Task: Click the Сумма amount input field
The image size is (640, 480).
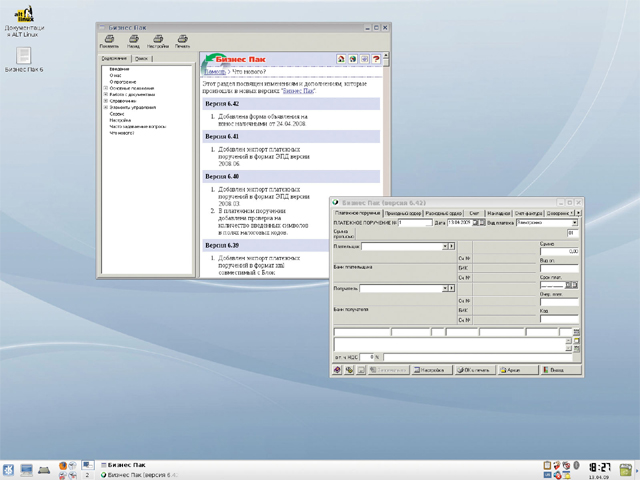Action: (559, 251)
